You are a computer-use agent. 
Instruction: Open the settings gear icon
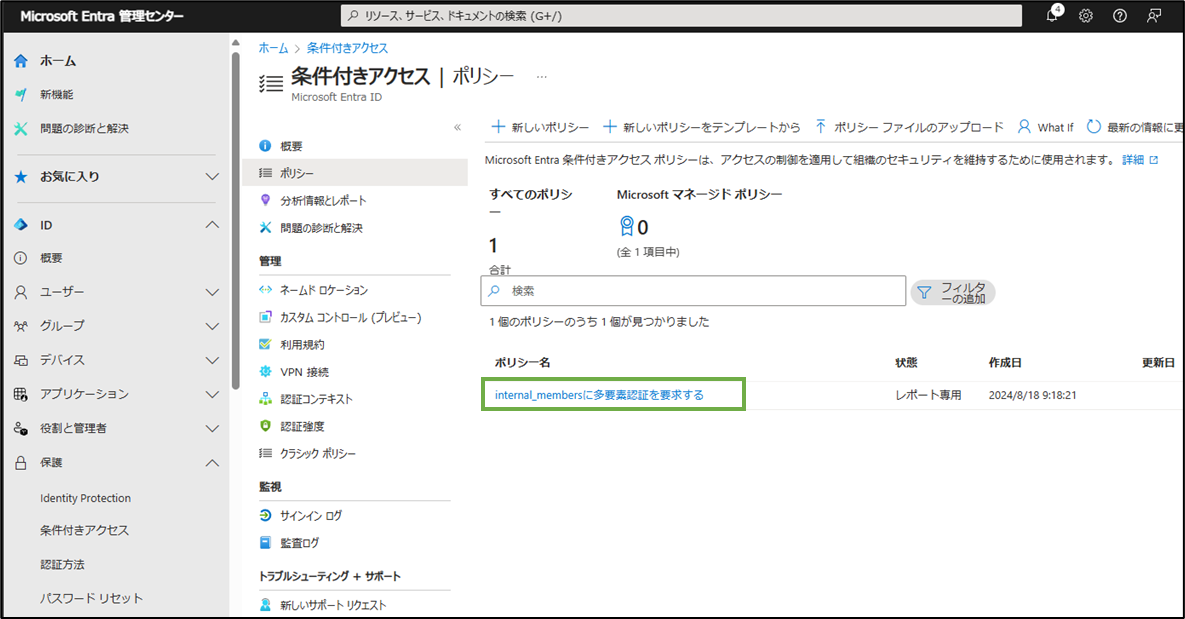[x=1086, y=15]
